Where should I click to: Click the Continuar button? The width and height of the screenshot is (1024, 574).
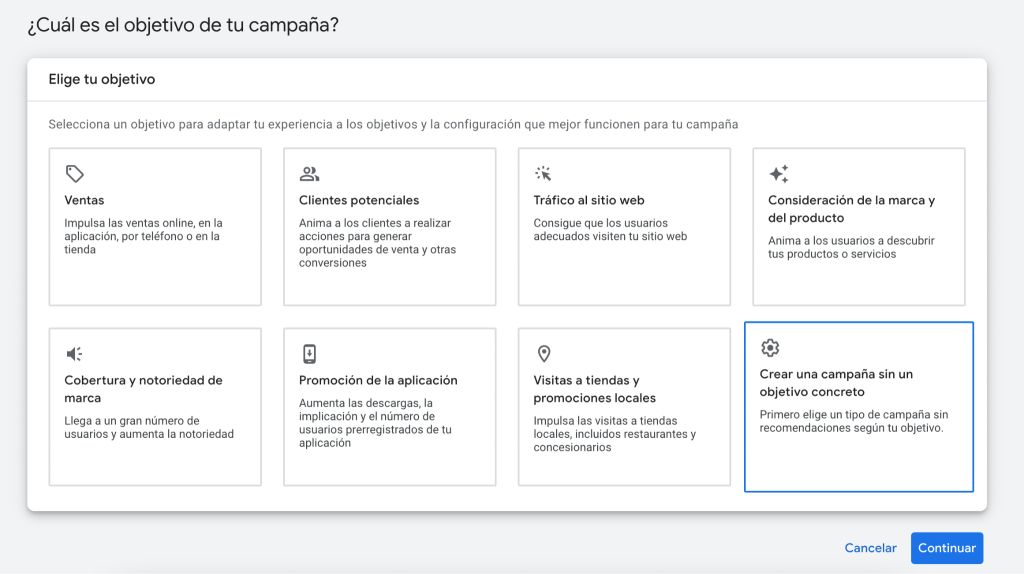tap(946, 548)
